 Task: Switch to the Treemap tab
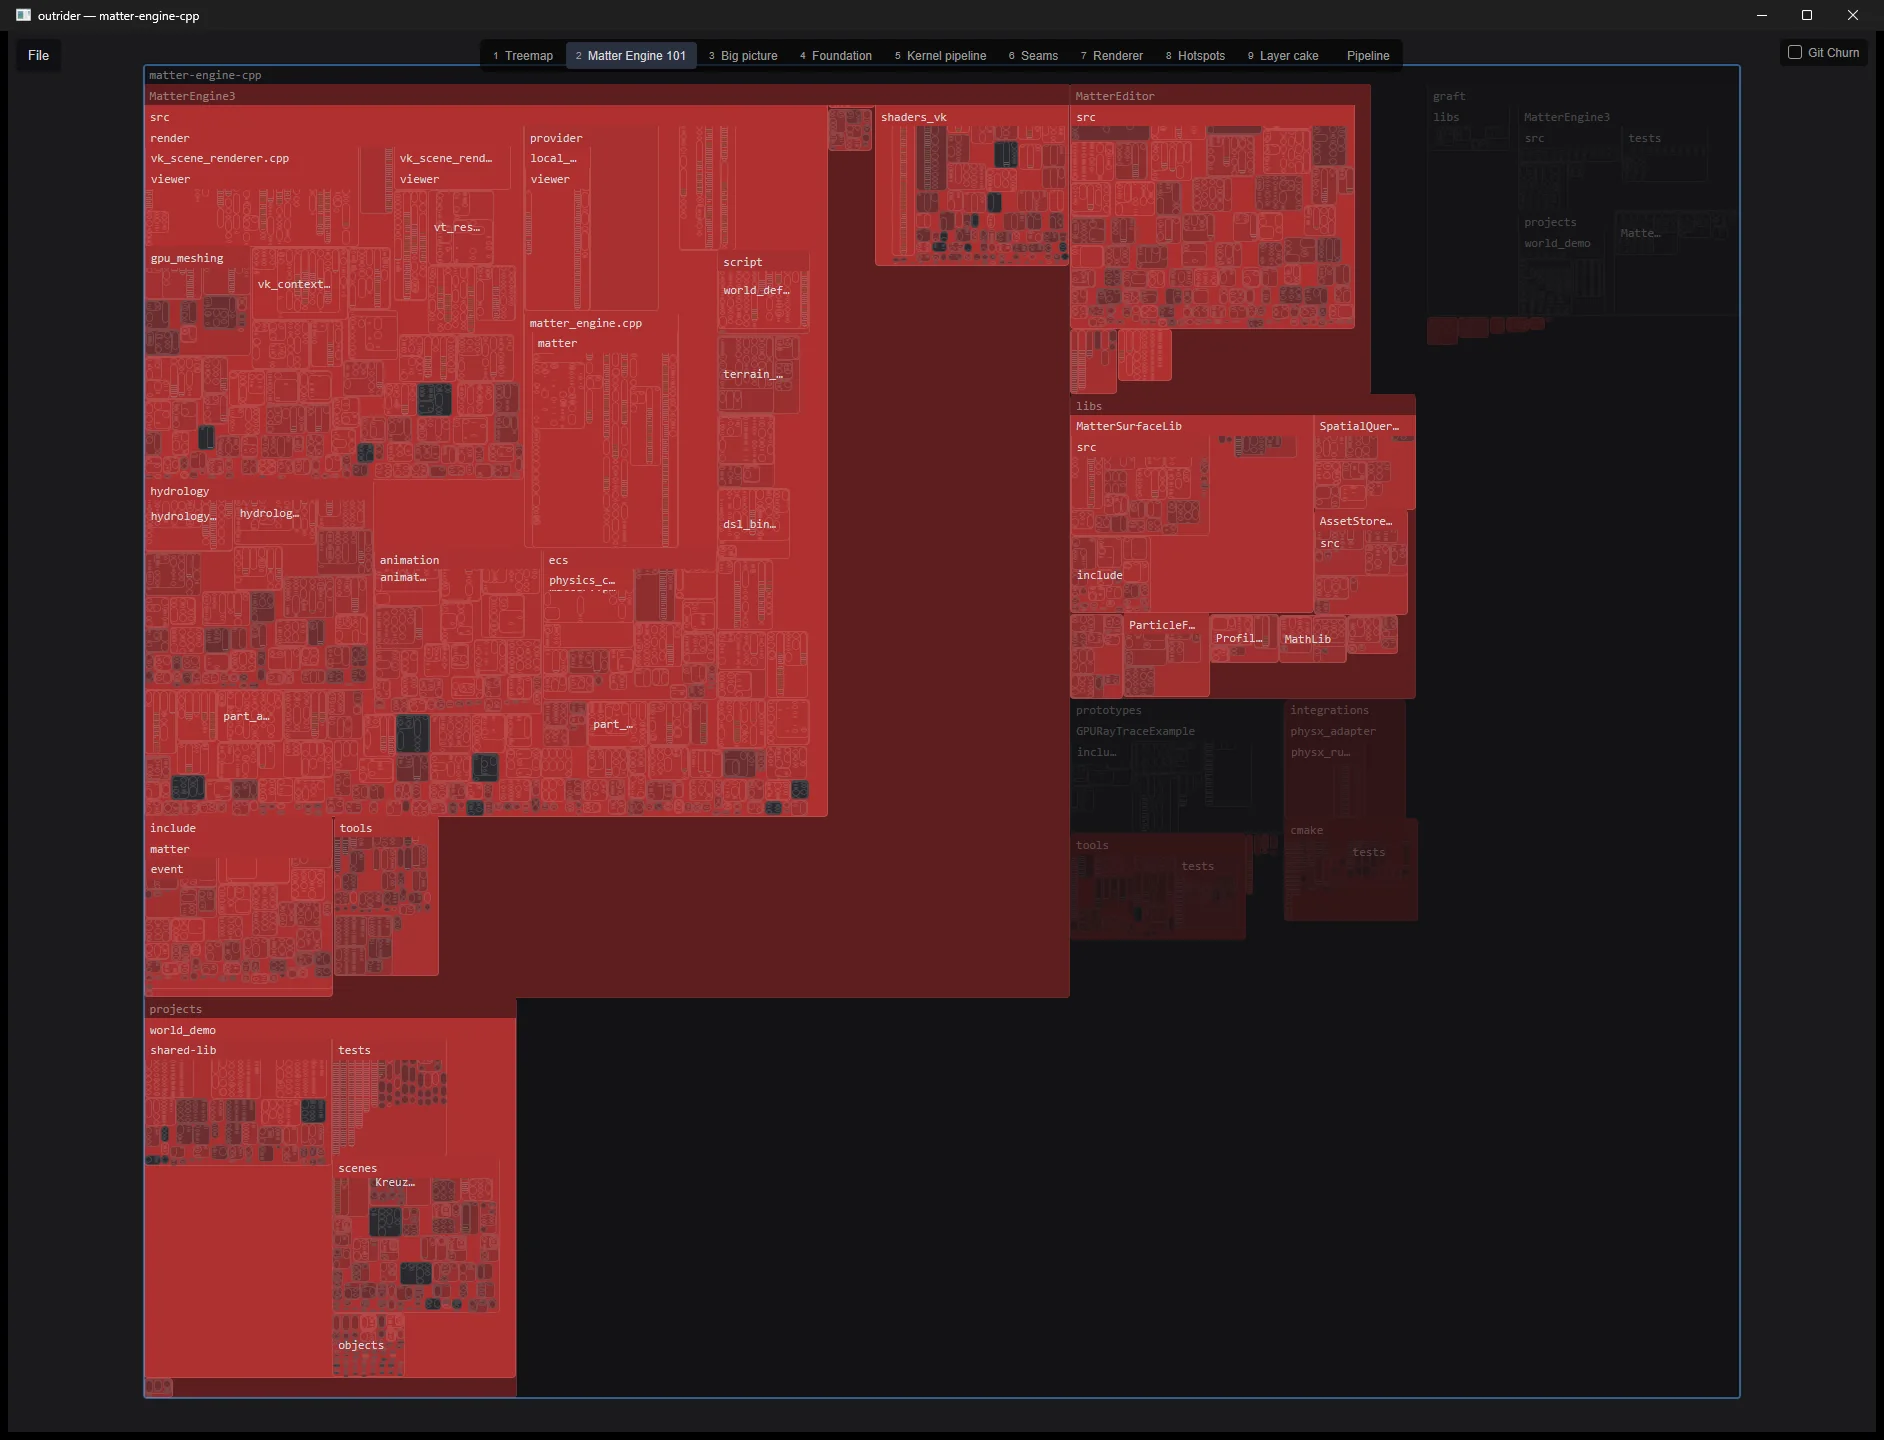click(523, 56)
